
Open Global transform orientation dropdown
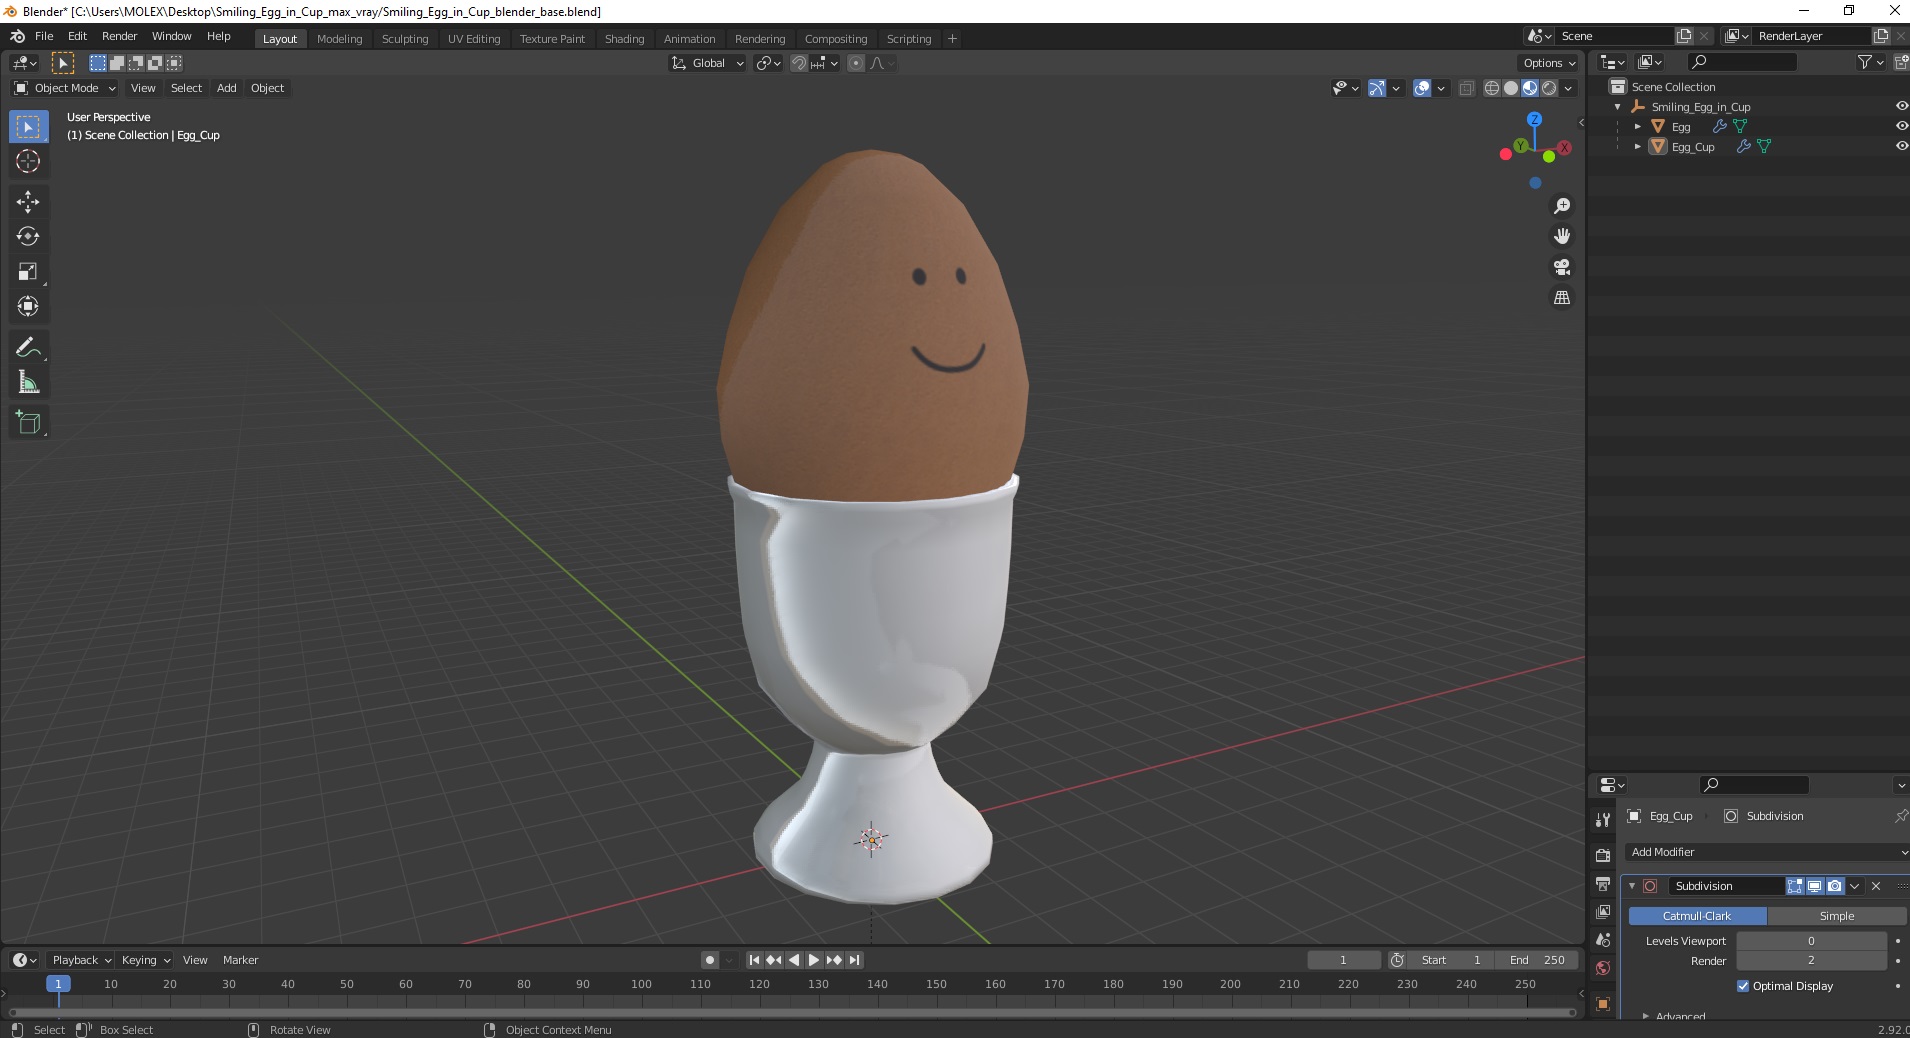click(x=708, y=63)
